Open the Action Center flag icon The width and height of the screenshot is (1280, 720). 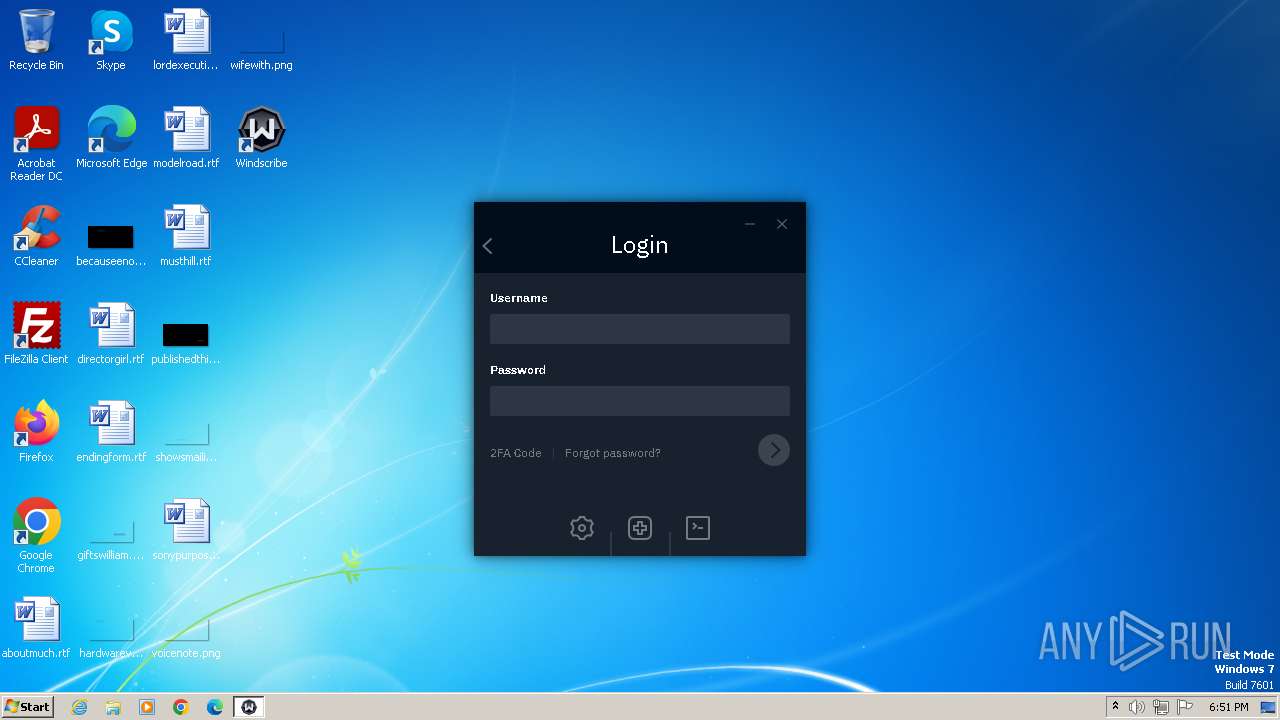[x=1185, y=707]
